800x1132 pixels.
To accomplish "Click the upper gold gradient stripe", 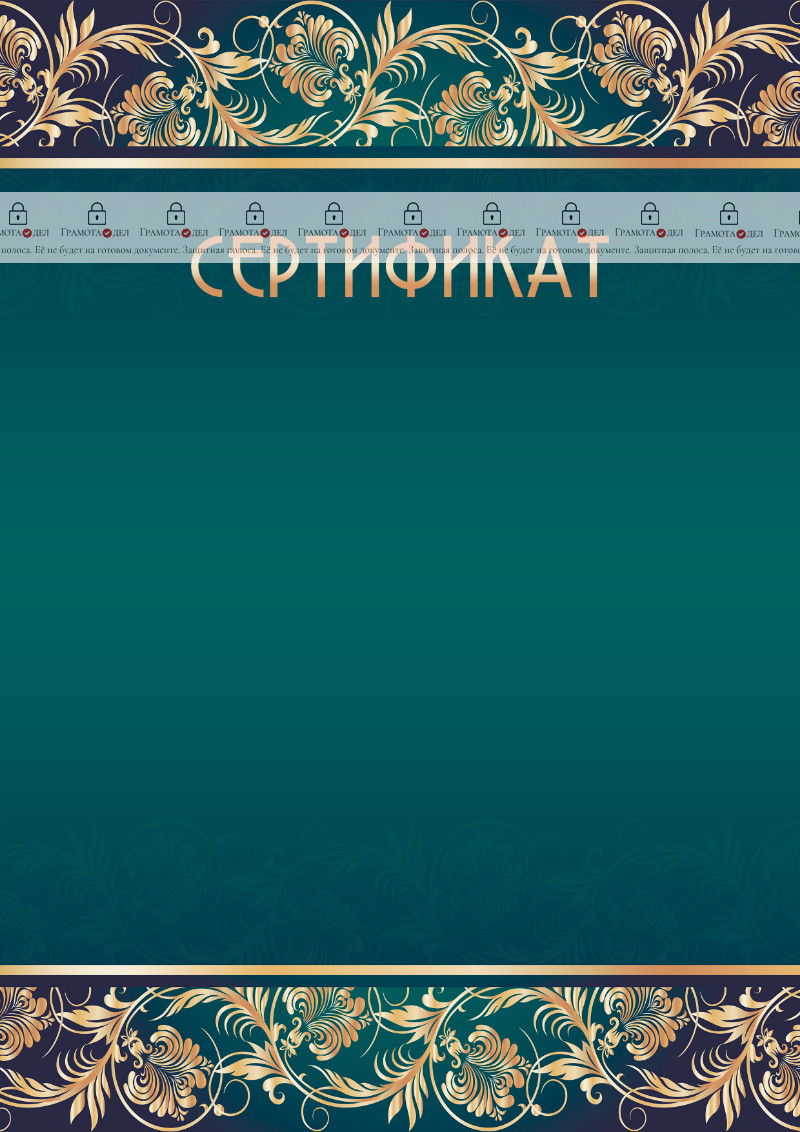I will 400,160.
